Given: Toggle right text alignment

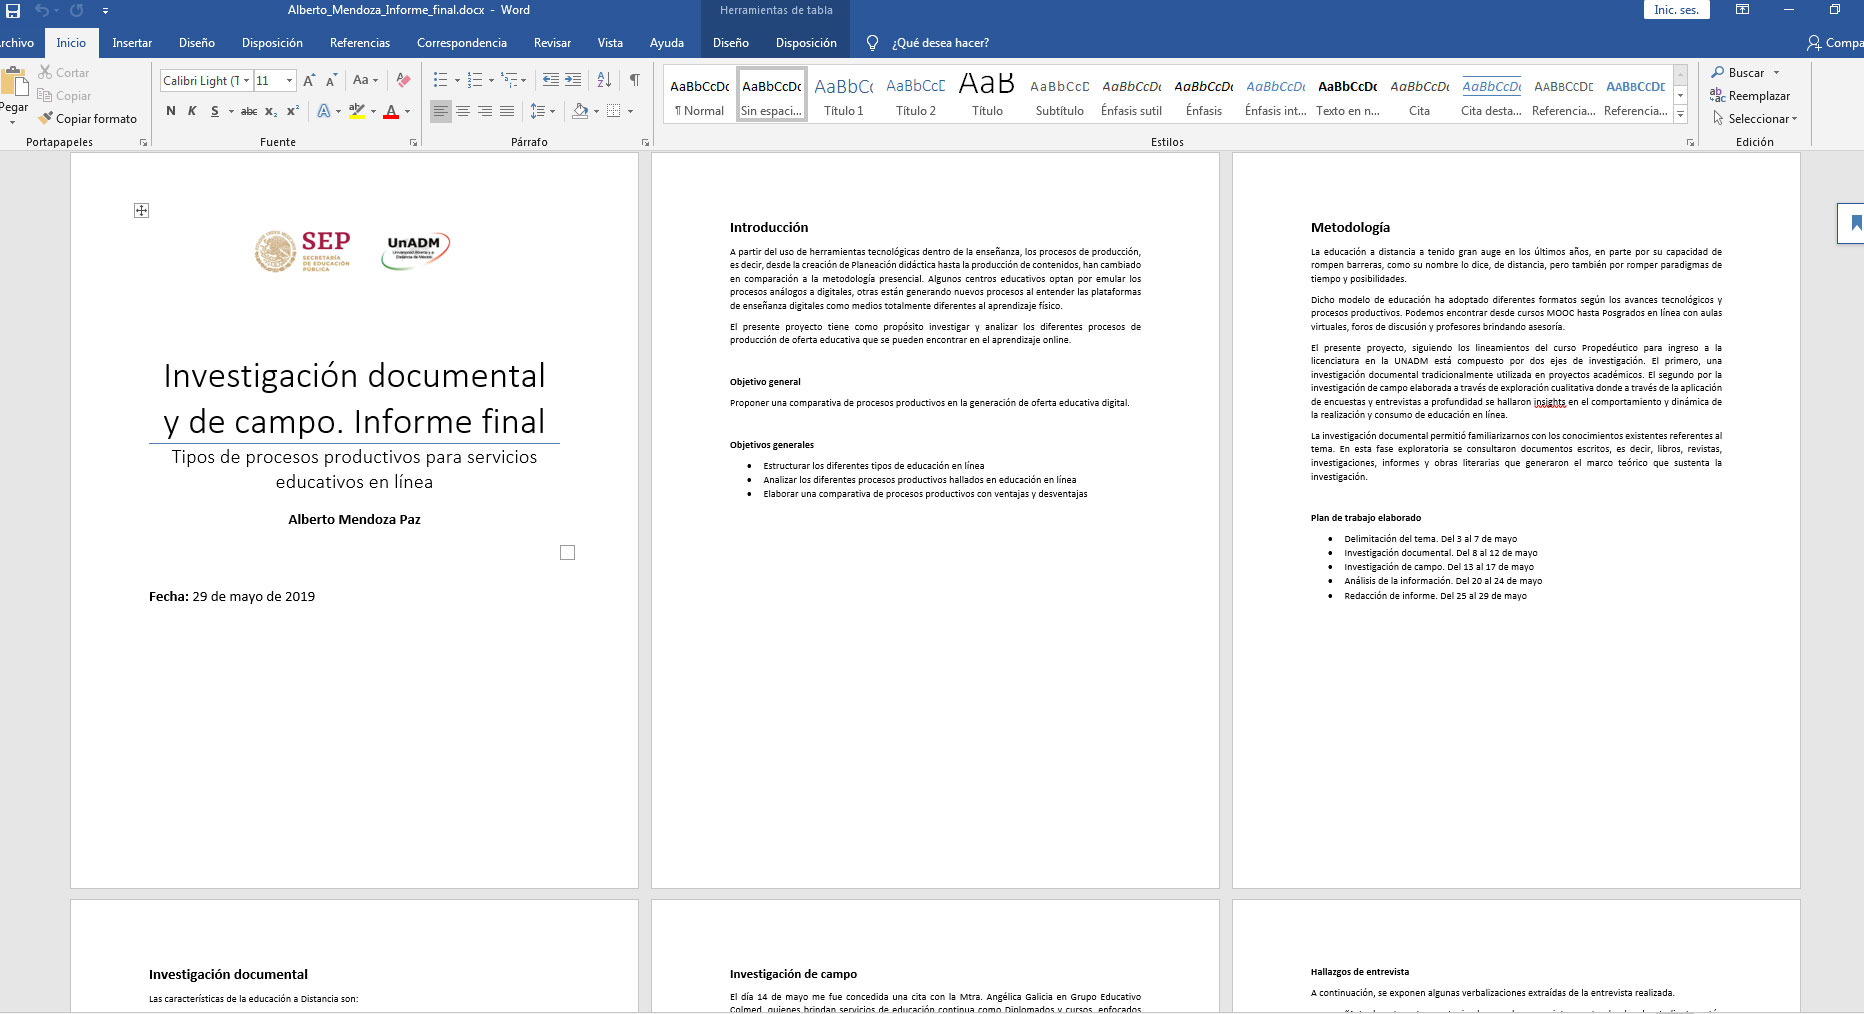Looking at the screenshot, I should click(x=485, y=111).
